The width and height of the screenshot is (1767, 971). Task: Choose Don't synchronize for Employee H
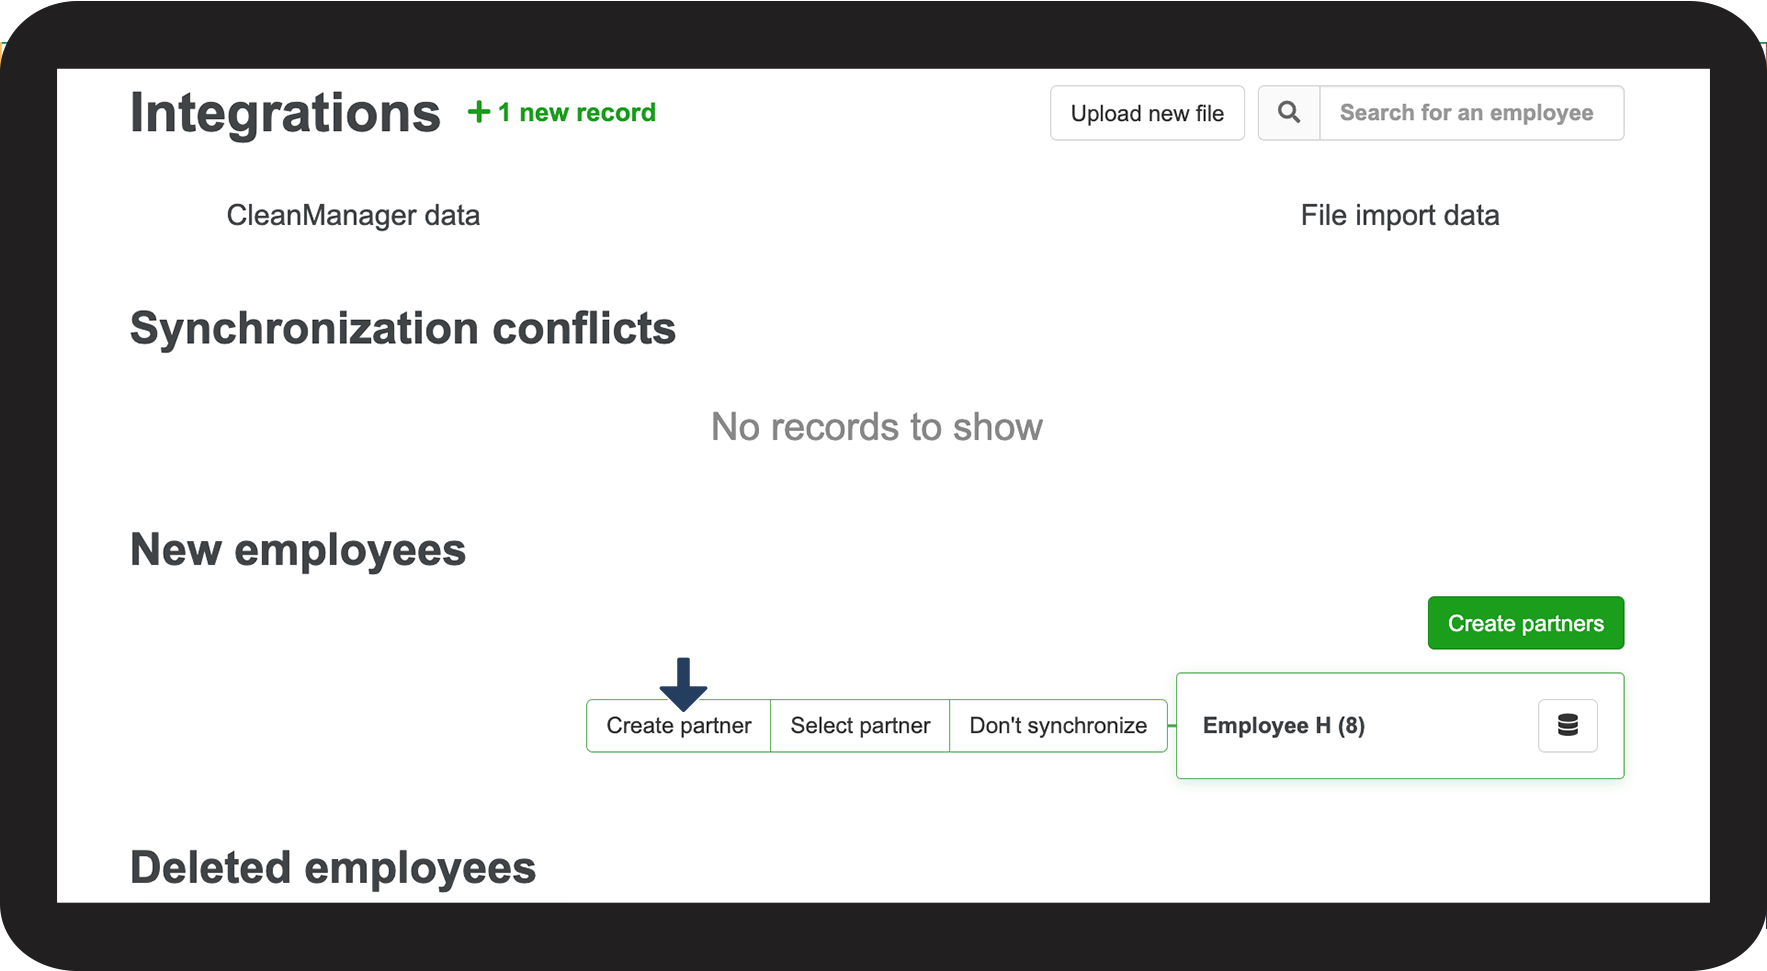1058,726
